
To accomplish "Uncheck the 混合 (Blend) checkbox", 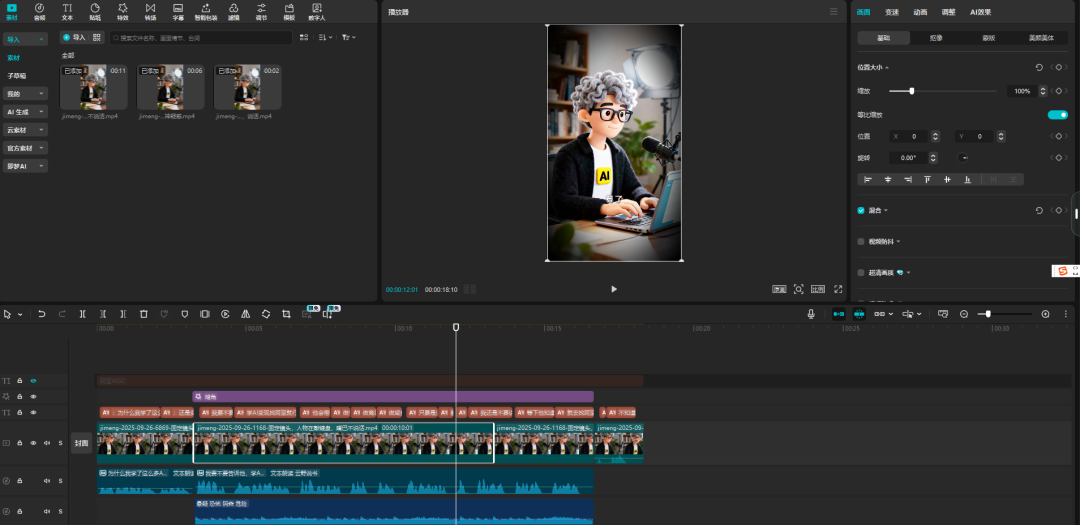I will (x=861, y=211).
